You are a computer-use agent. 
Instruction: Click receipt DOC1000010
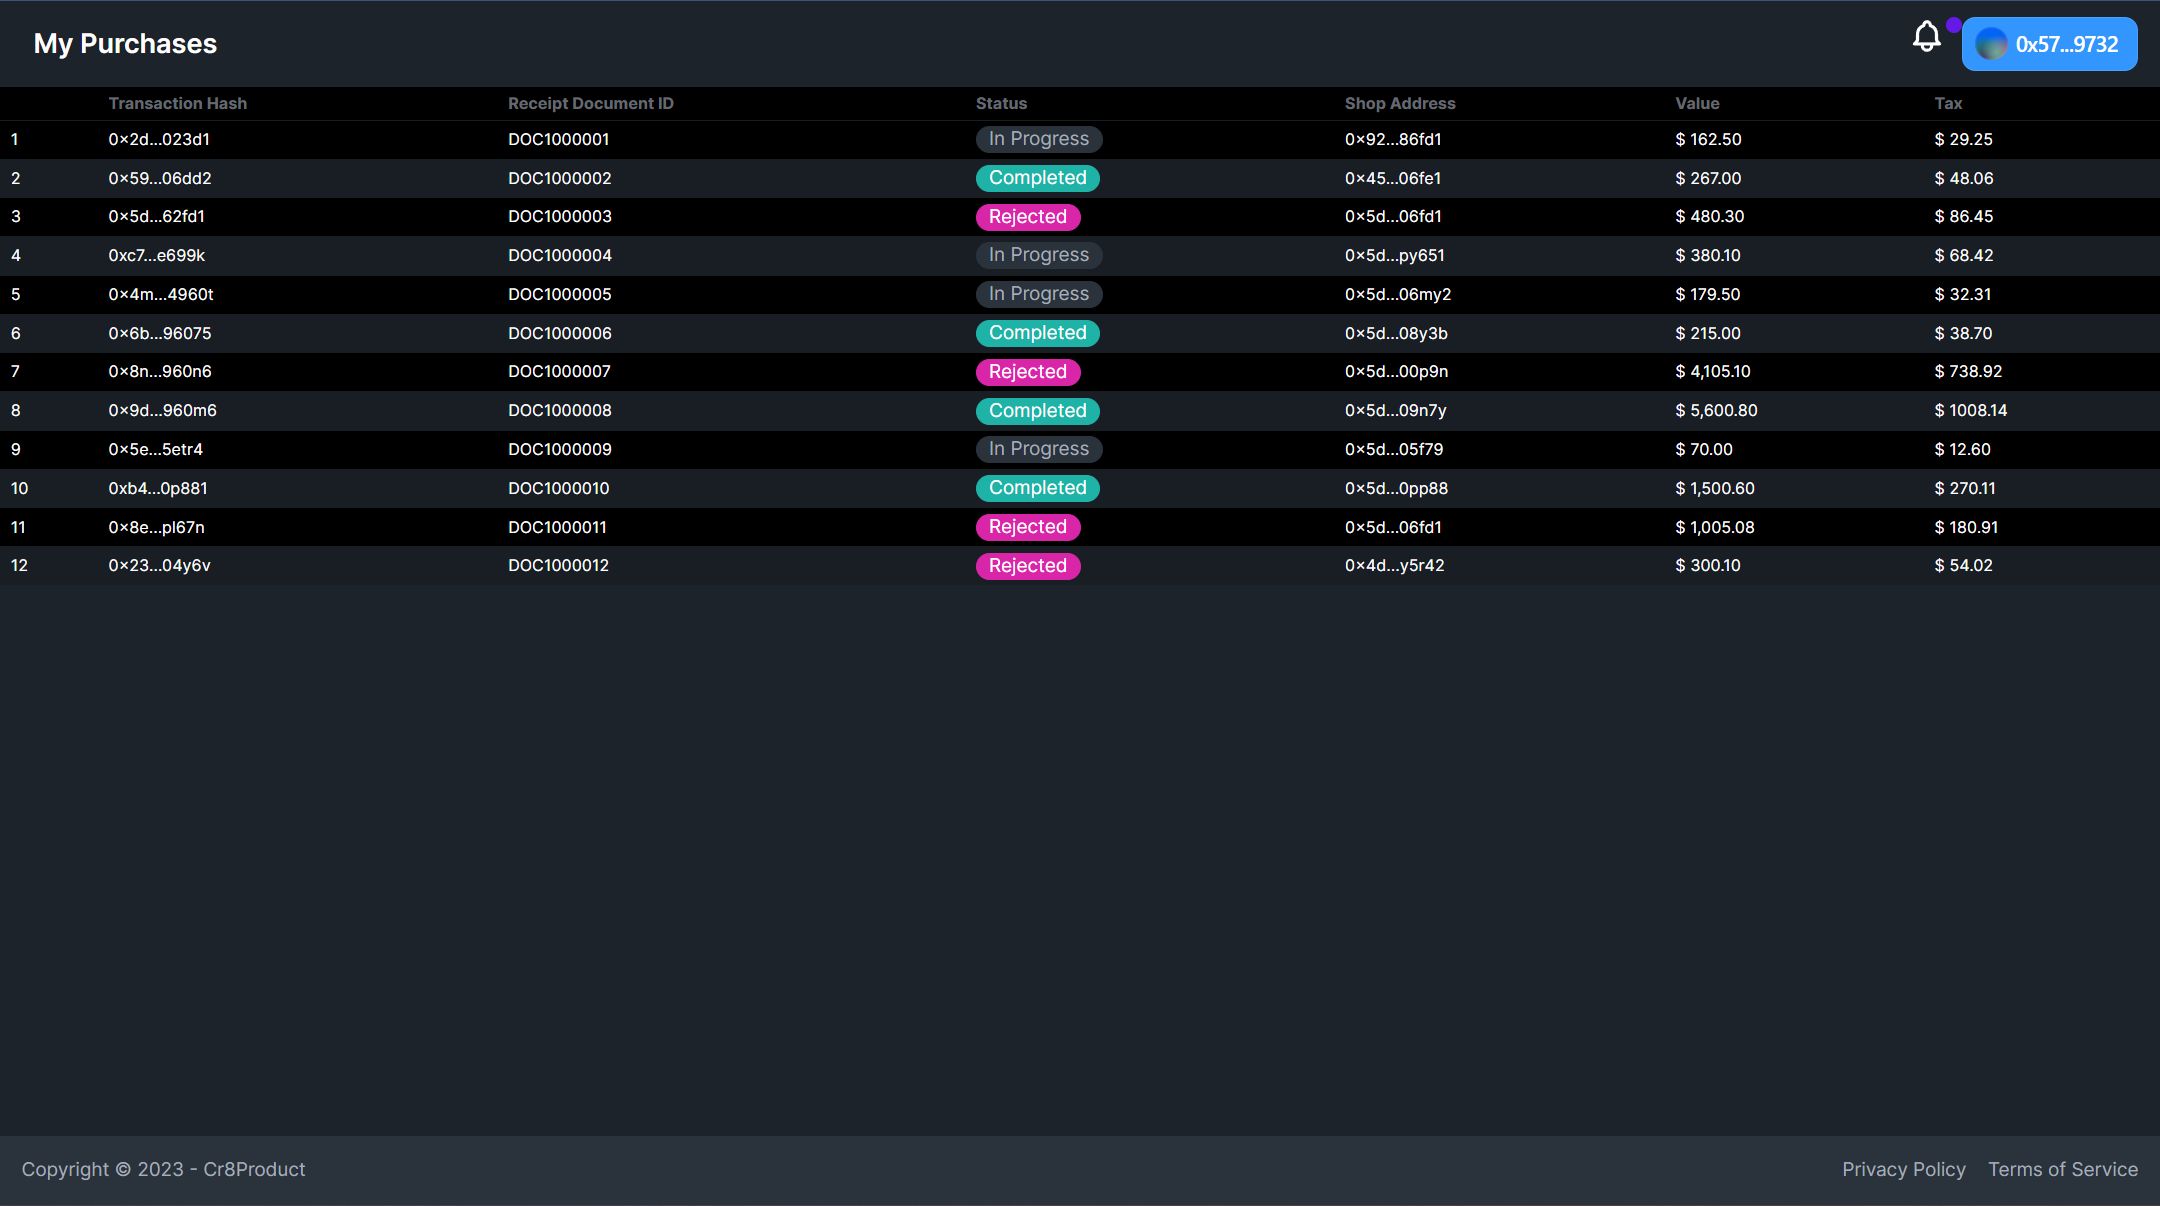pyautogui.click(x=558, y=488)
